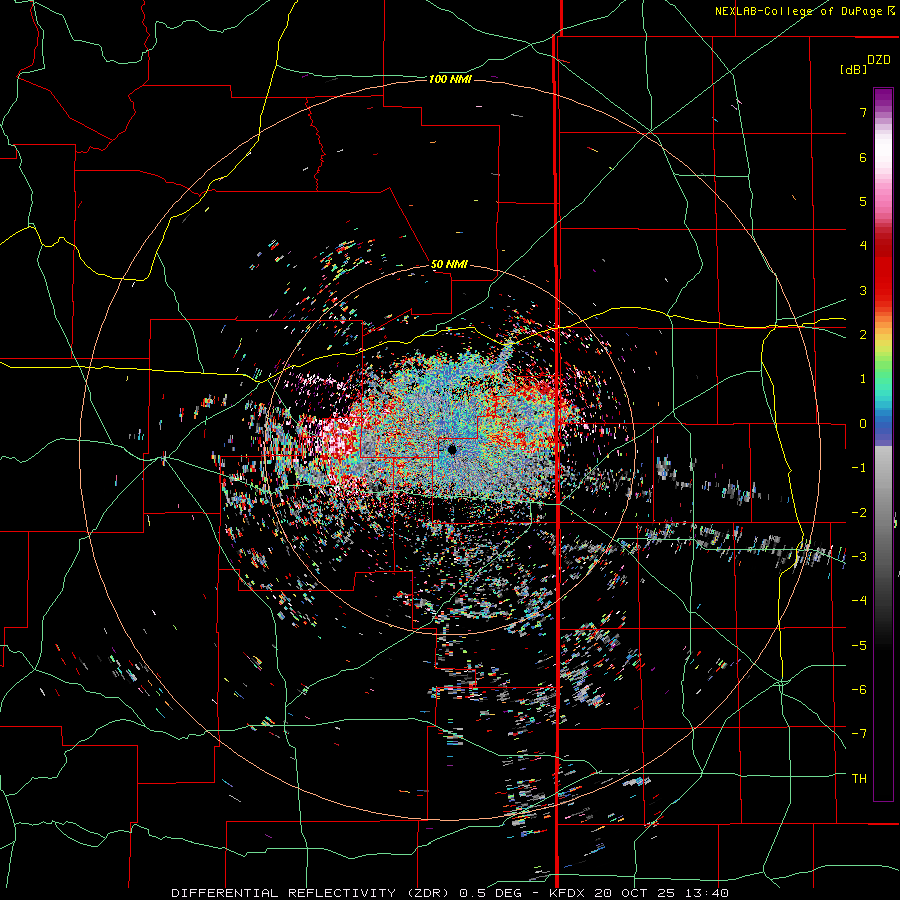Click the TH legend label

click(859, 779)
